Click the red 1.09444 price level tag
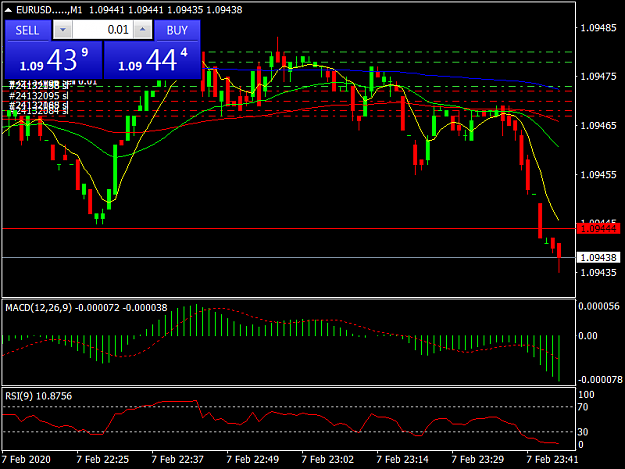Screen dimensions: 625x469 pyautogui.click(x=598, y=229)
